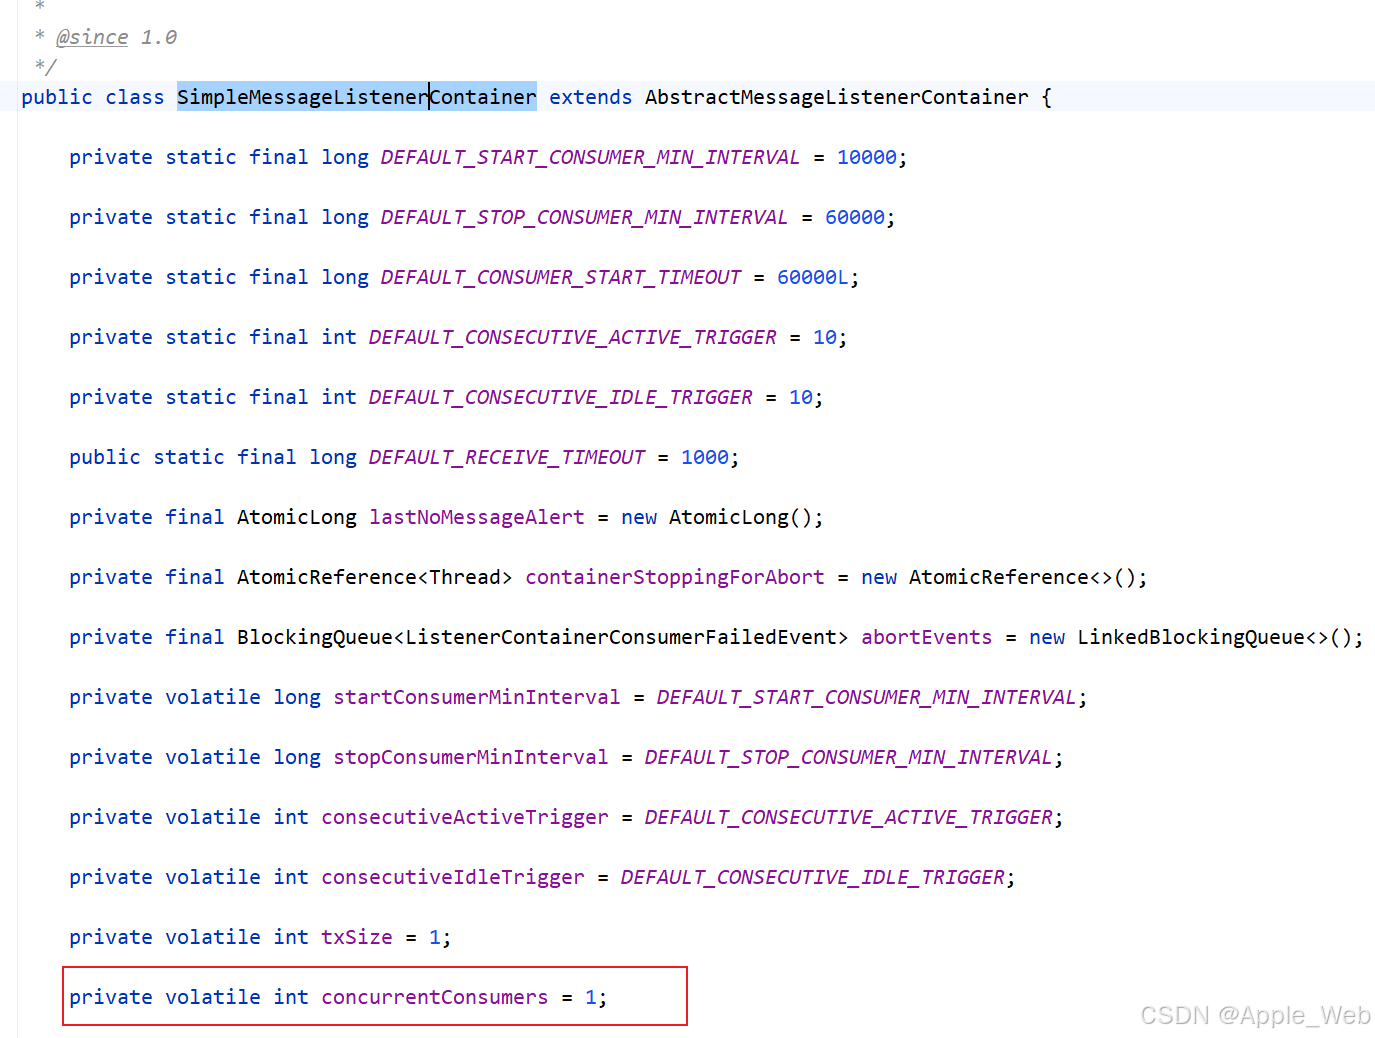Click the DEFAULT_RECEIVE_TIMEOUT constant name

[x=507, y=457]
